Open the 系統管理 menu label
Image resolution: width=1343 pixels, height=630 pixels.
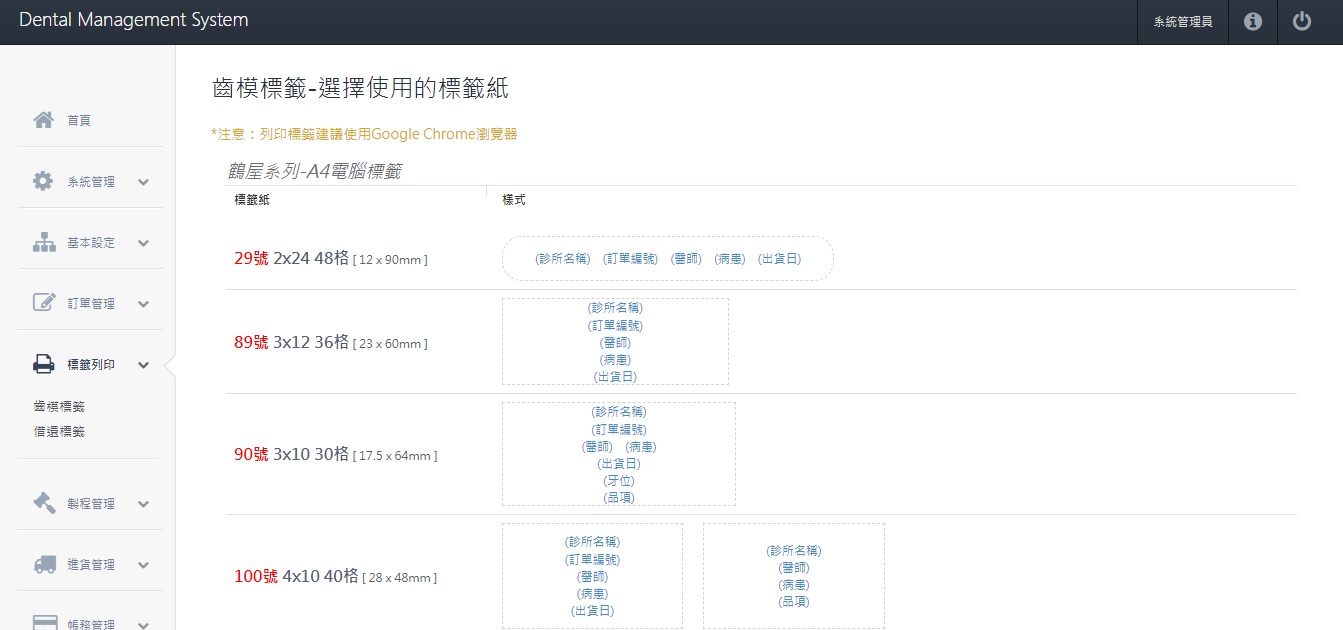click(91, 182)
